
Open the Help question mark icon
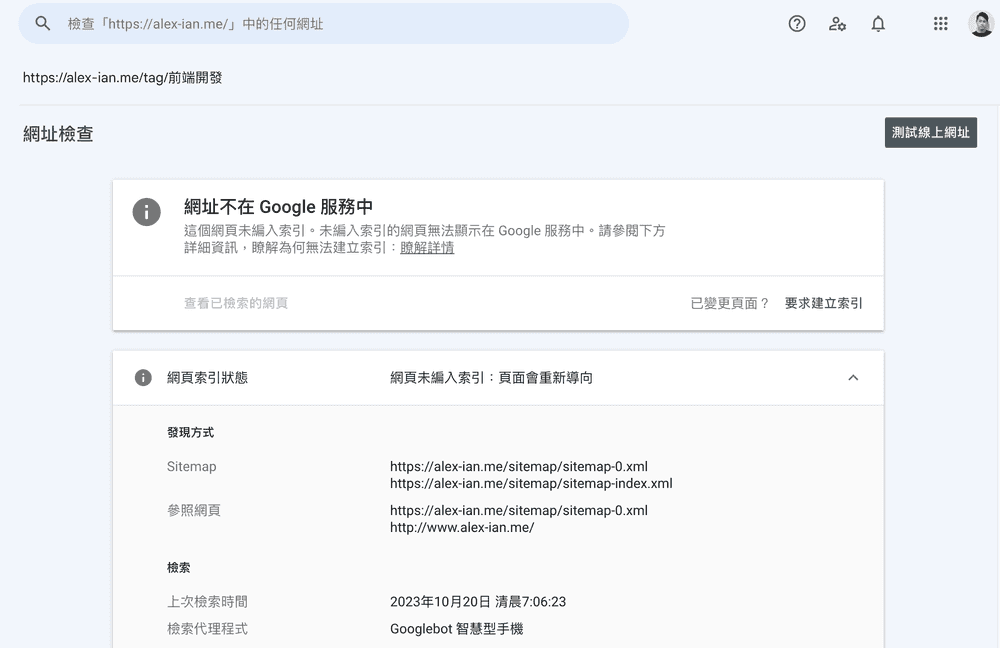pyautogui.click(x=797, y=24)
